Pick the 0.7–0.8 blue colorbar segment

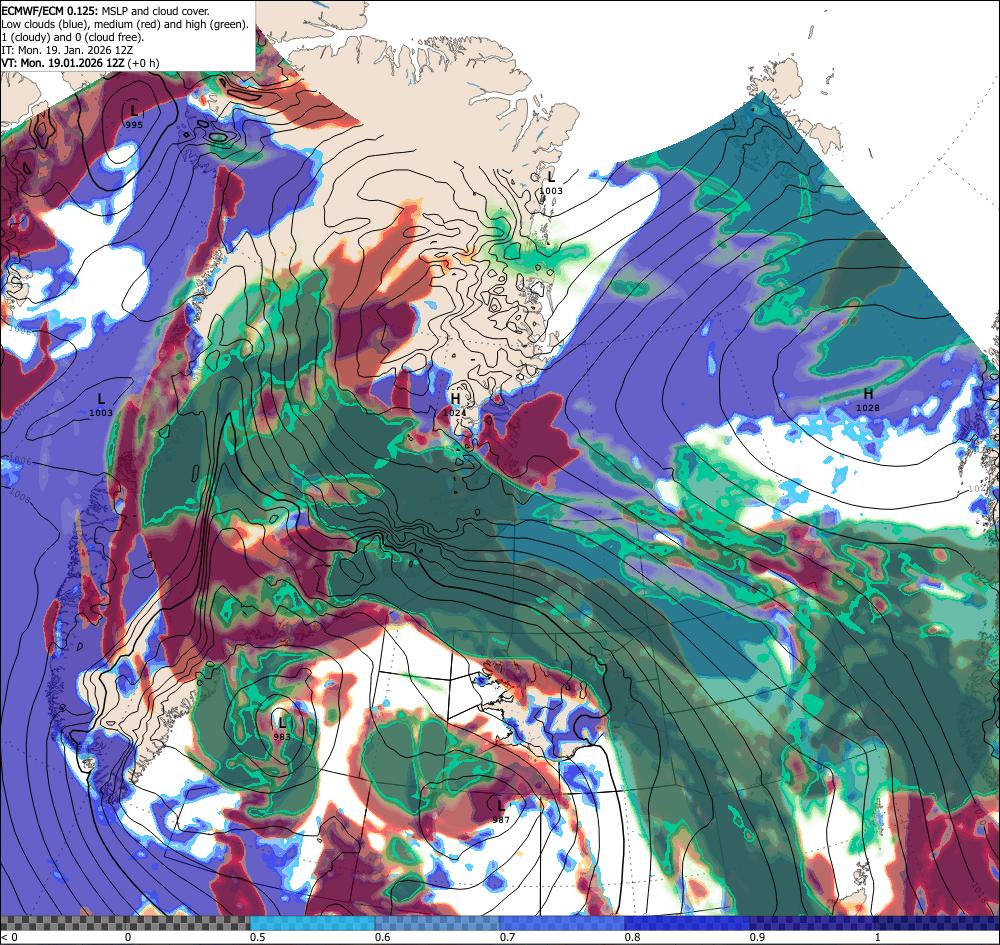562,923
